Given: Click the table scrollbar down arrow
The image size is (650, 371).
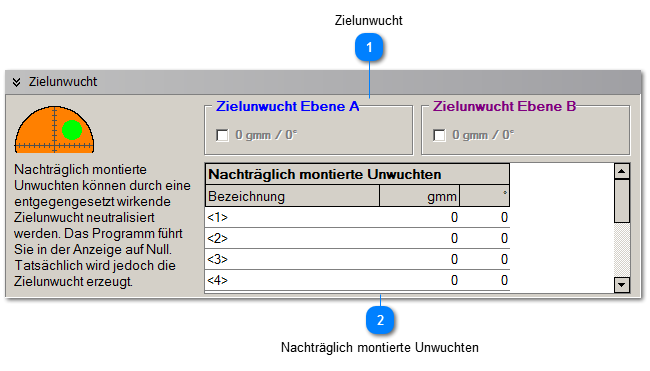Looking at the screenshot, I should click(x=622, y=285).
